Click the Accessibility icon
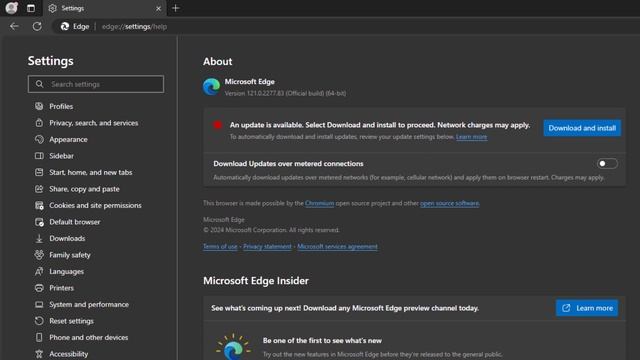The height and width of the screenshot is (360, 640). [39, 354]
